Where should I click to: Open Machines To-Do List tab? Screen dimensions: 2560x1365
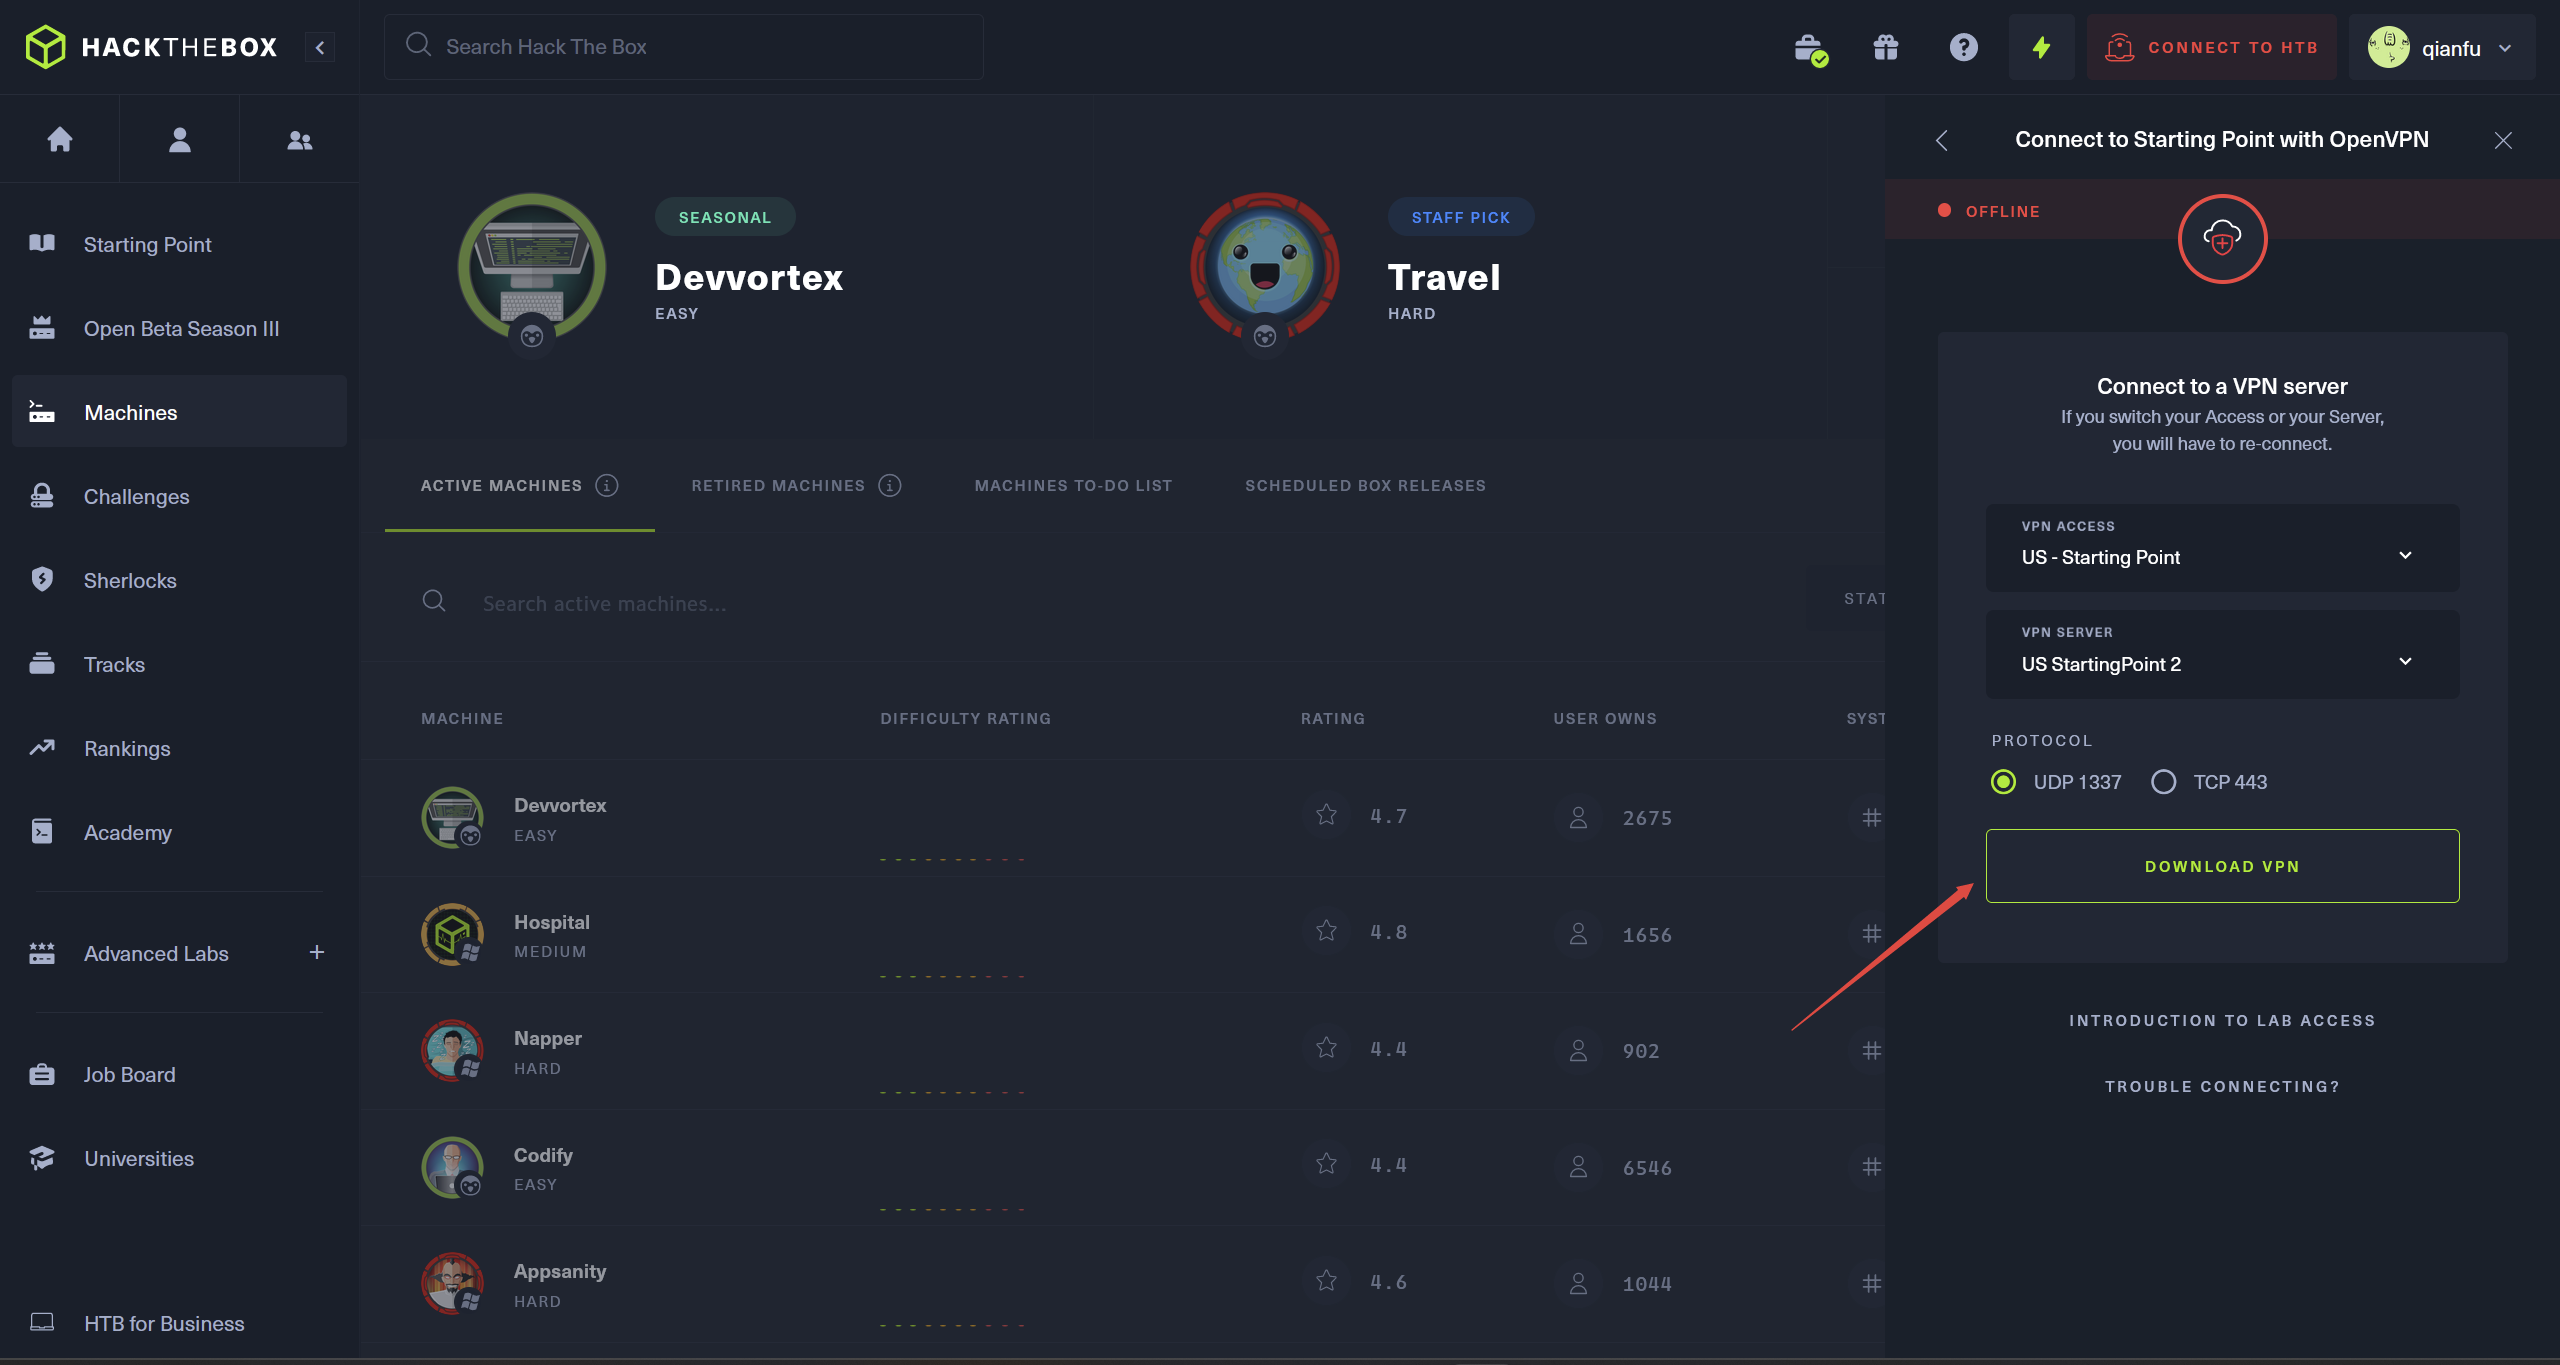(x=1073, y=485)
